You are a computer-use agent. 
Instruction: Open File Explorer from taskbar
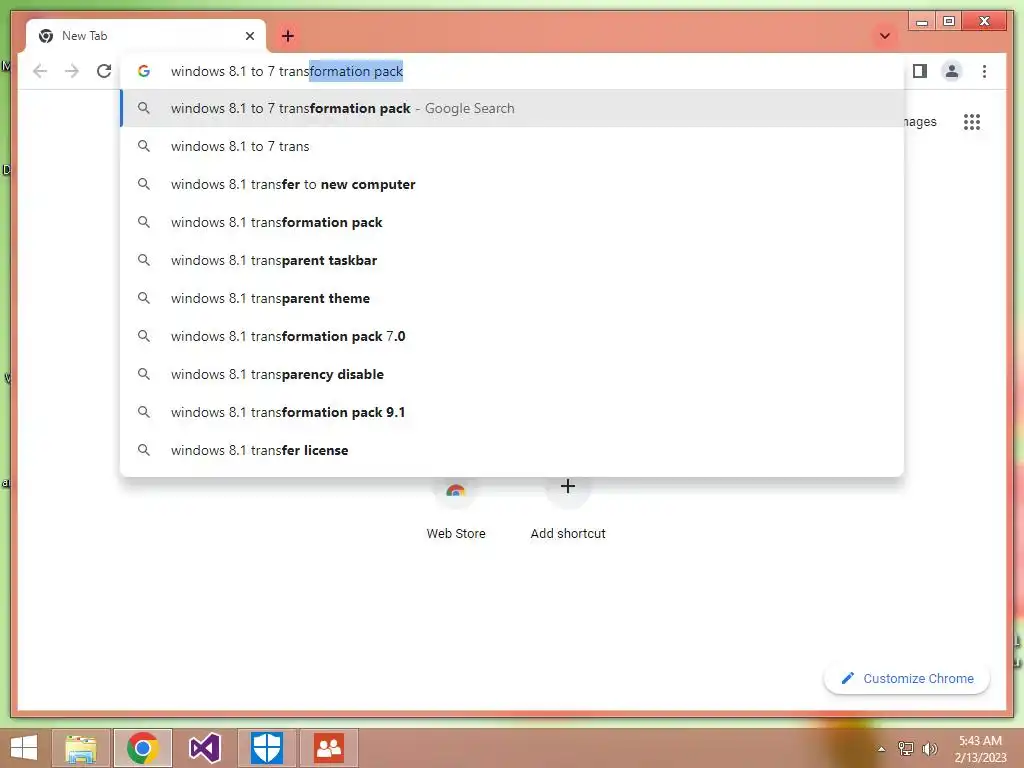(81, 748)
